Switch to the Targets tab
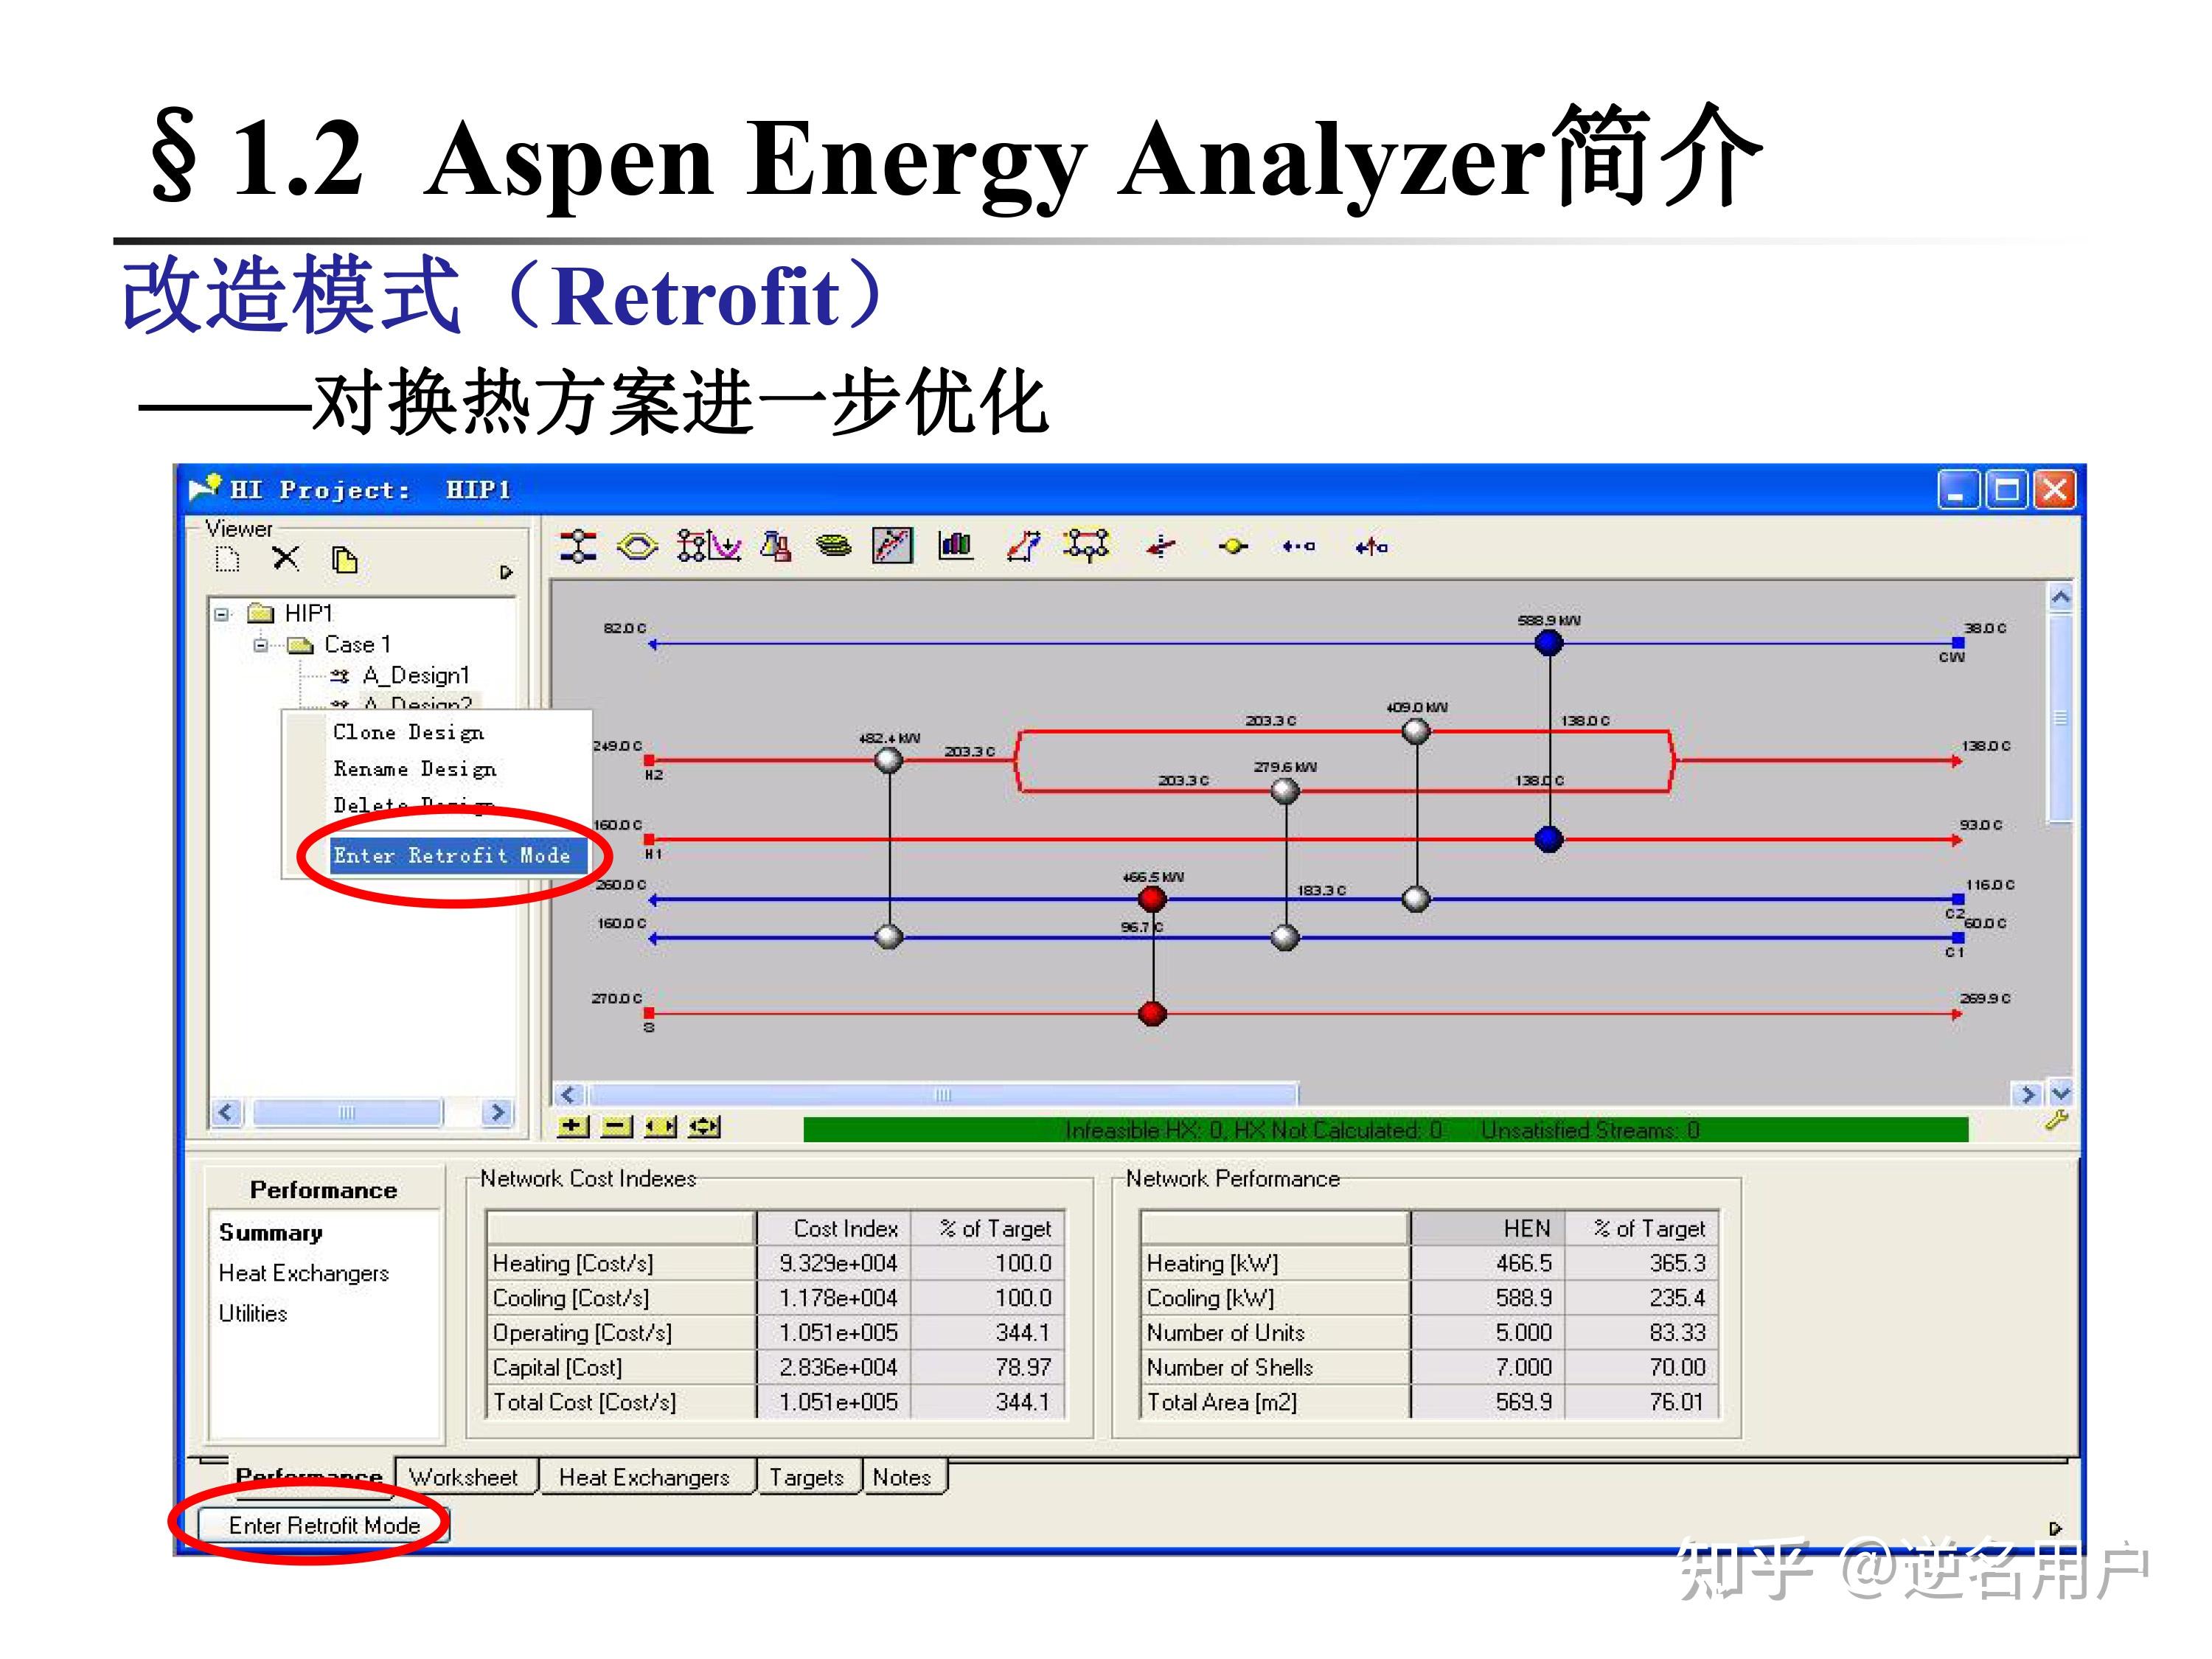The width and height of the screenshot is (2212, 1659). coord(807,1477)
